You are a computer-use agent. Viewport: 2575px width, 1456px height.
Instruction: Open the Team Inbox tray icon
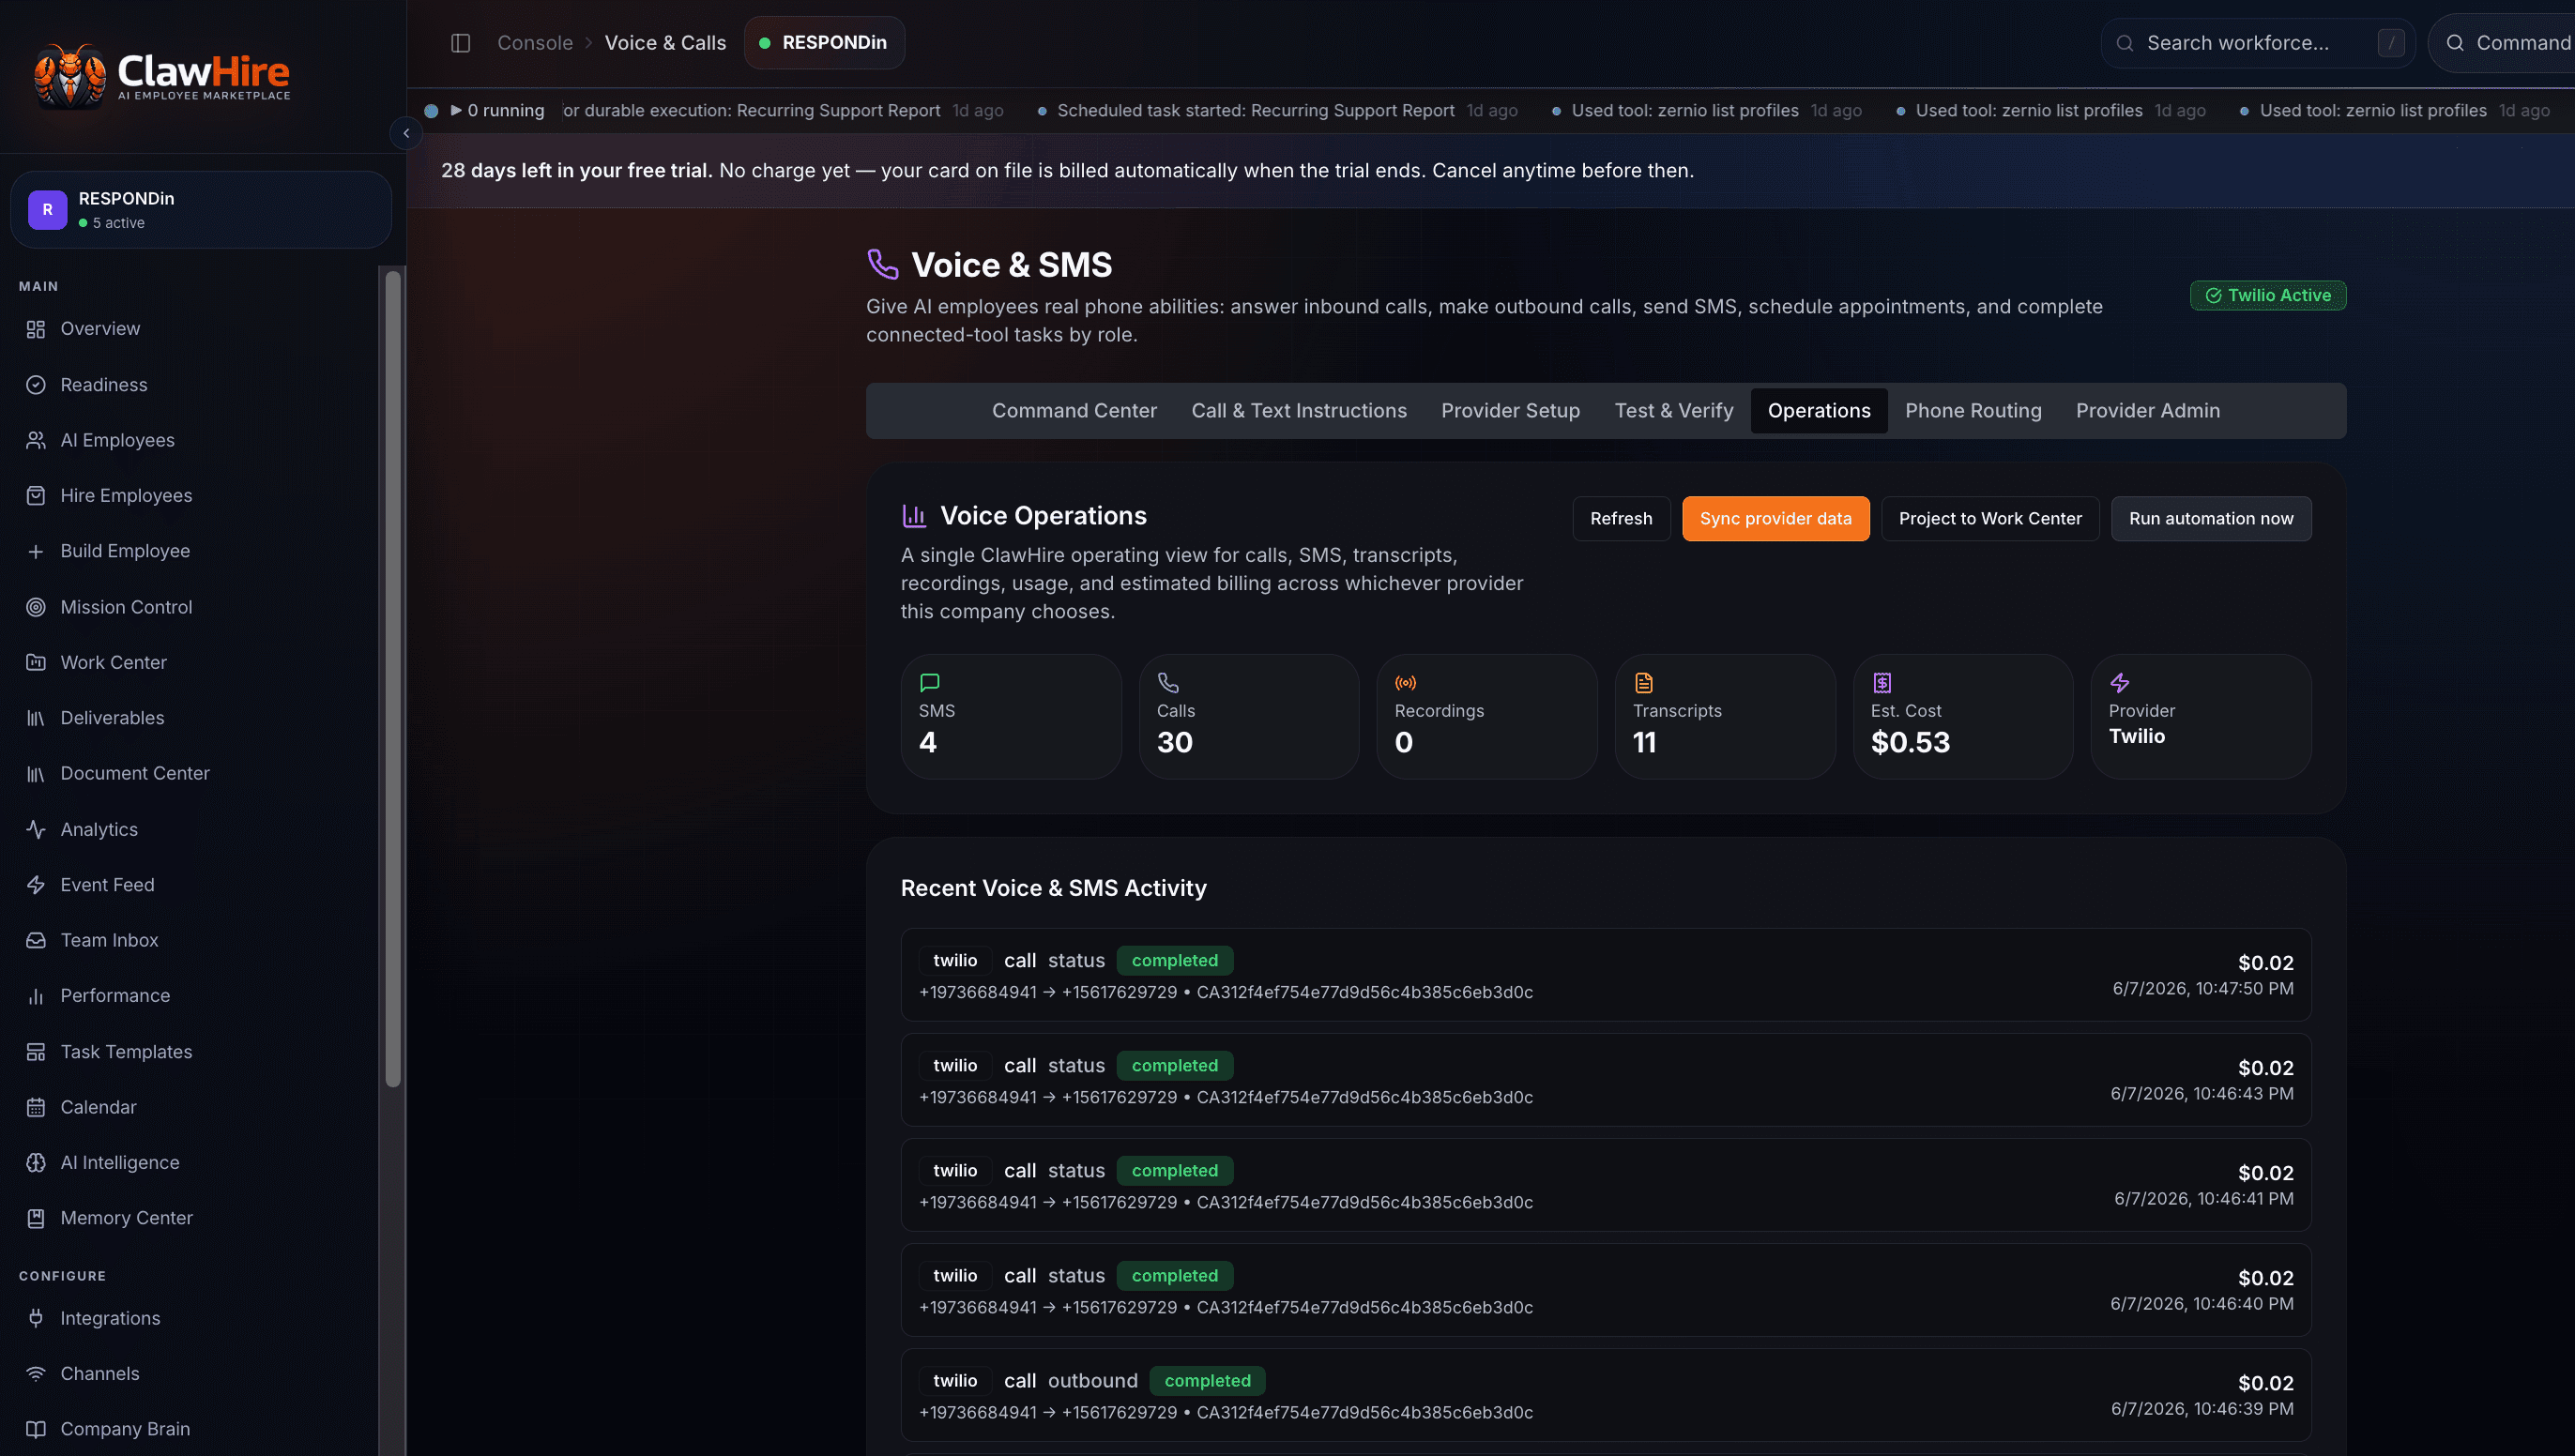(36, 940)
